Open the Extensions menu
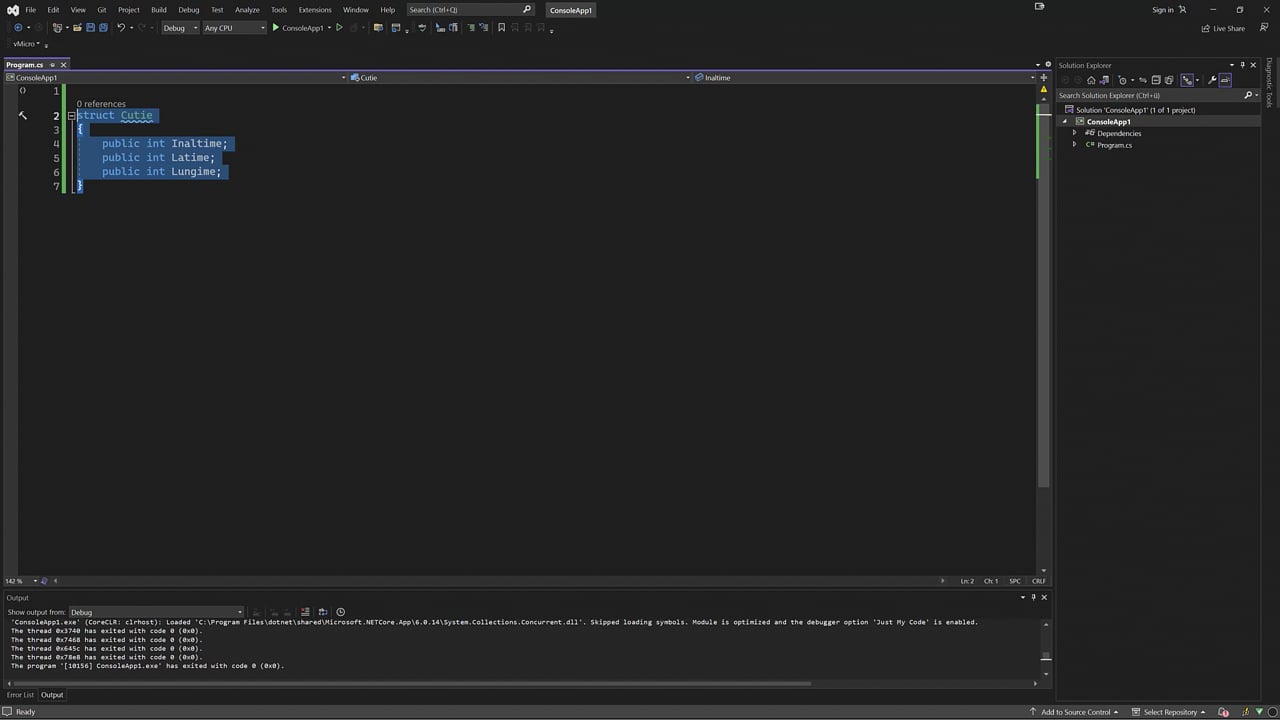 (315, 10)
